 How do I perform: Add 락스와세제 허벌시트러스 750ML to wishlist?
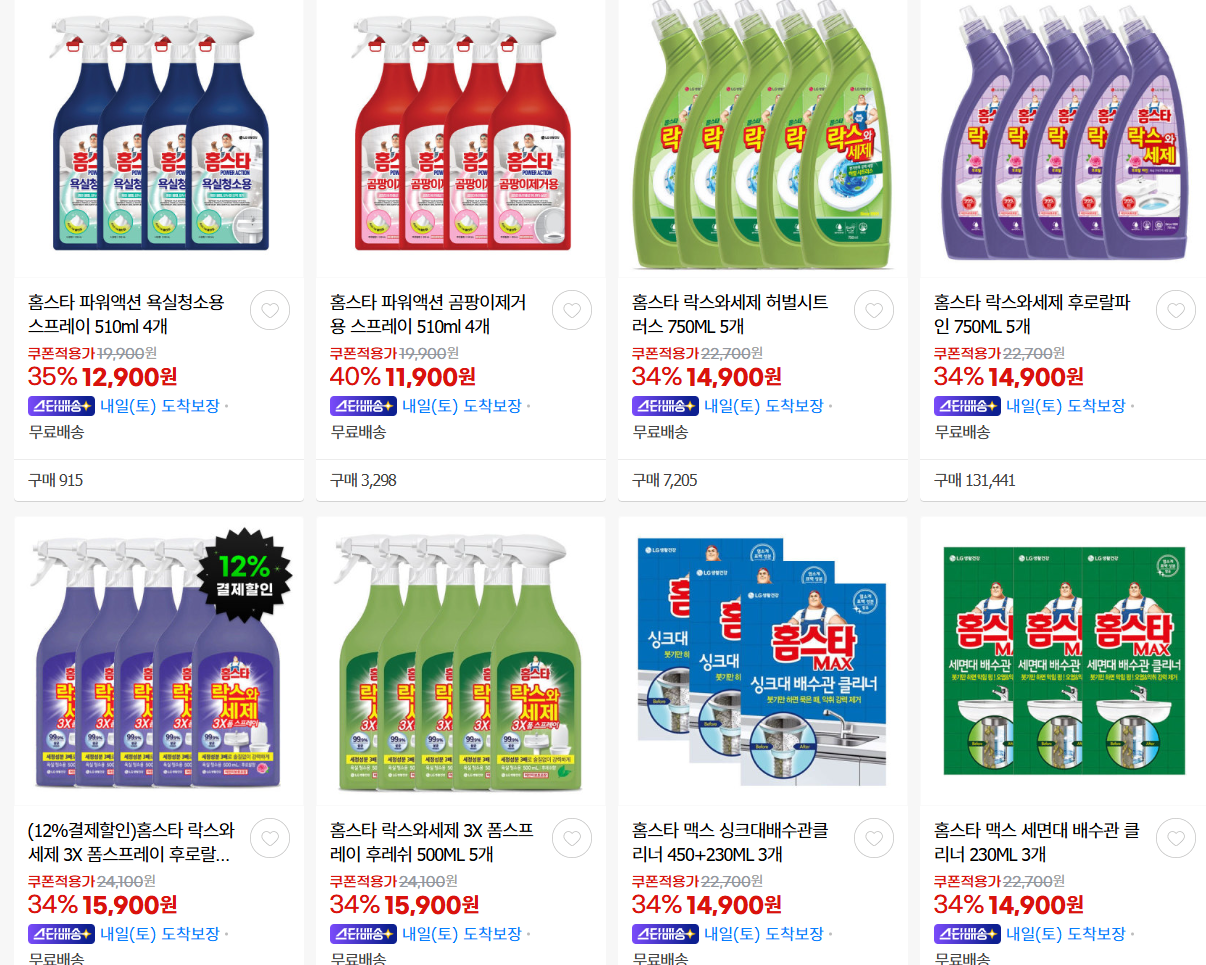pos(874,310)
